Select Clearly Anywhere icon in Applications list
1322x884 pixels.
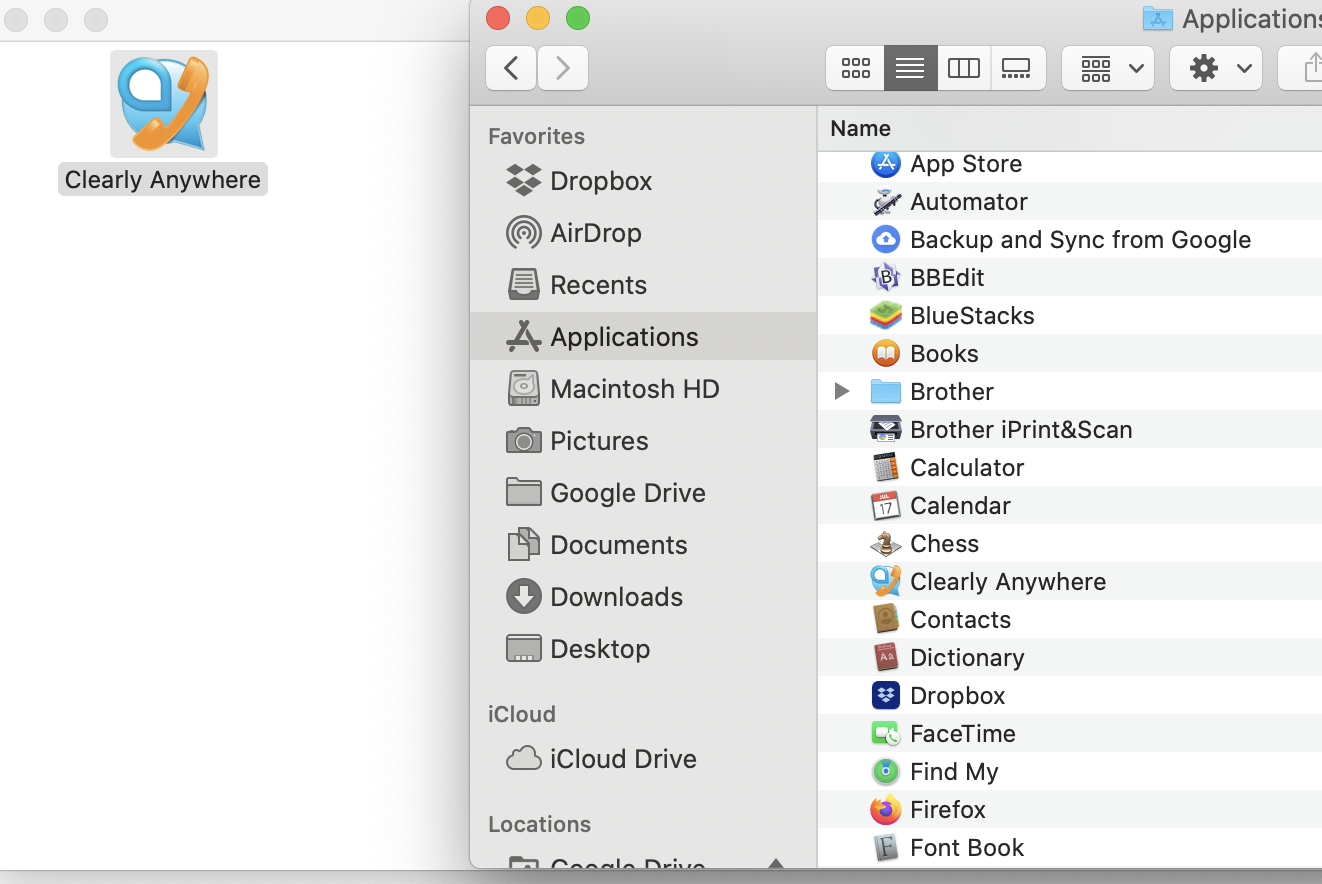click(x=886, y=581)
